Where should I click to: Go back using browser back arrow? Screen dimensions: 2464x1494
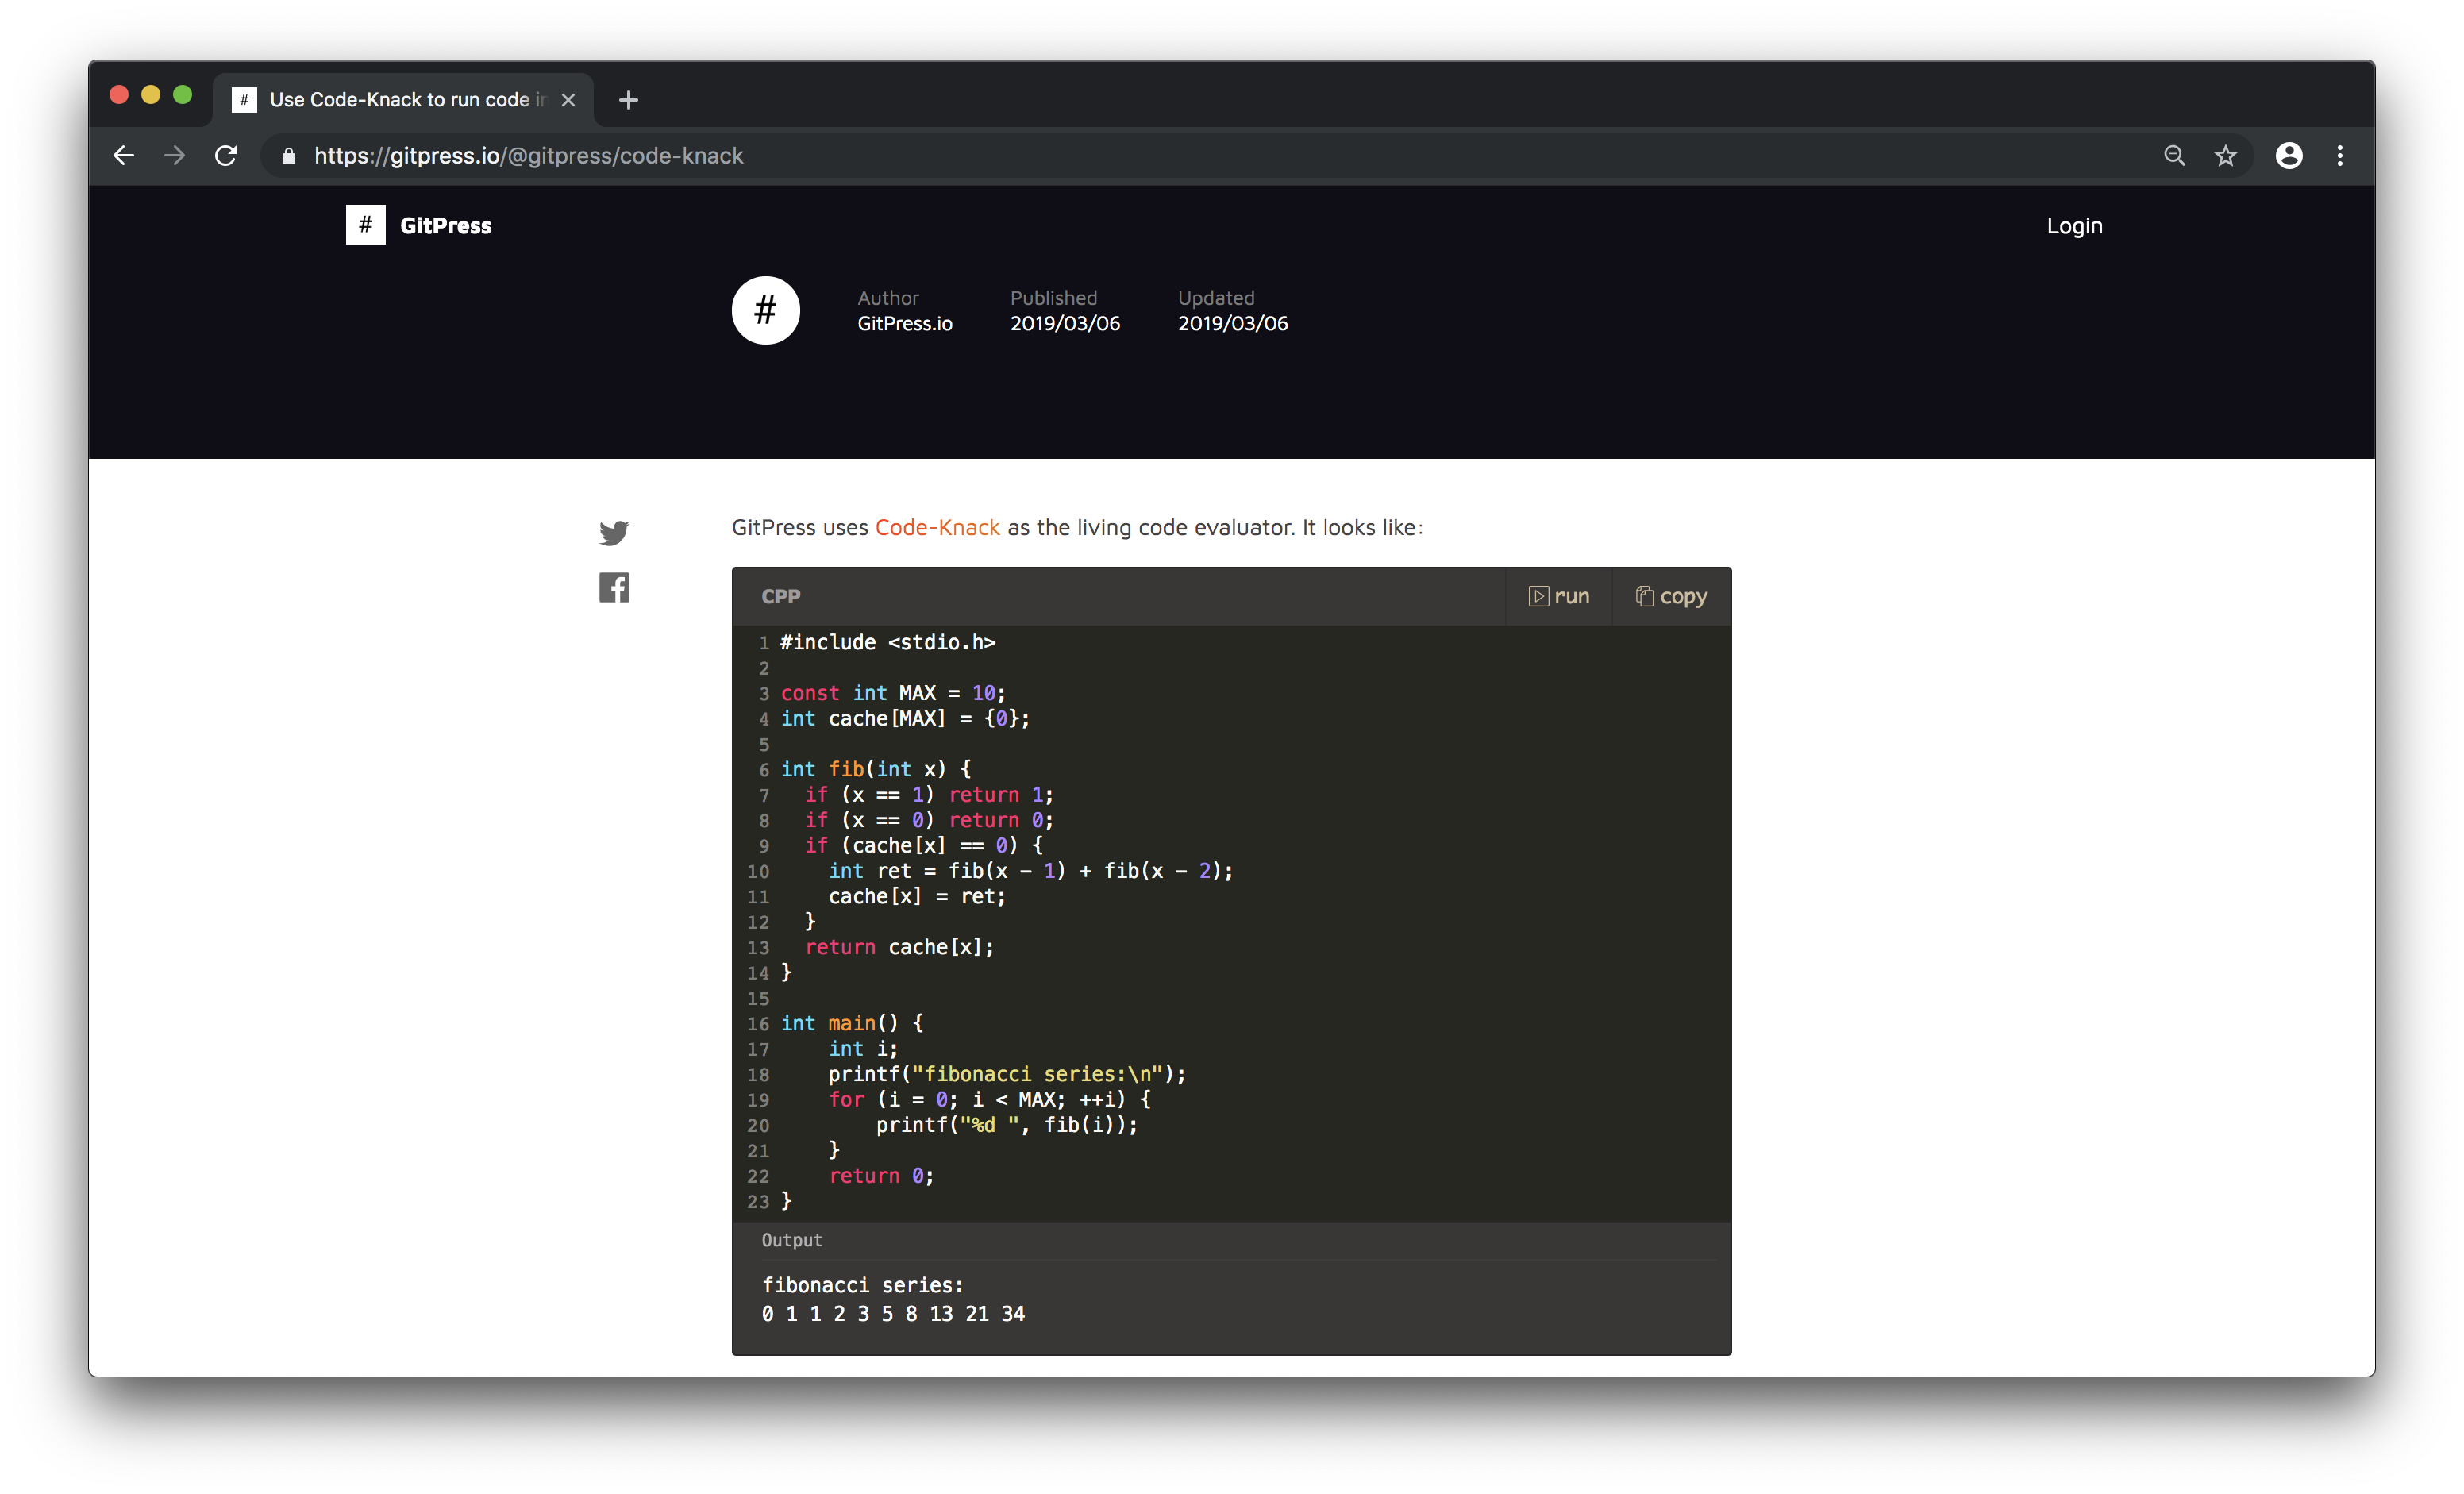(124, 156)
